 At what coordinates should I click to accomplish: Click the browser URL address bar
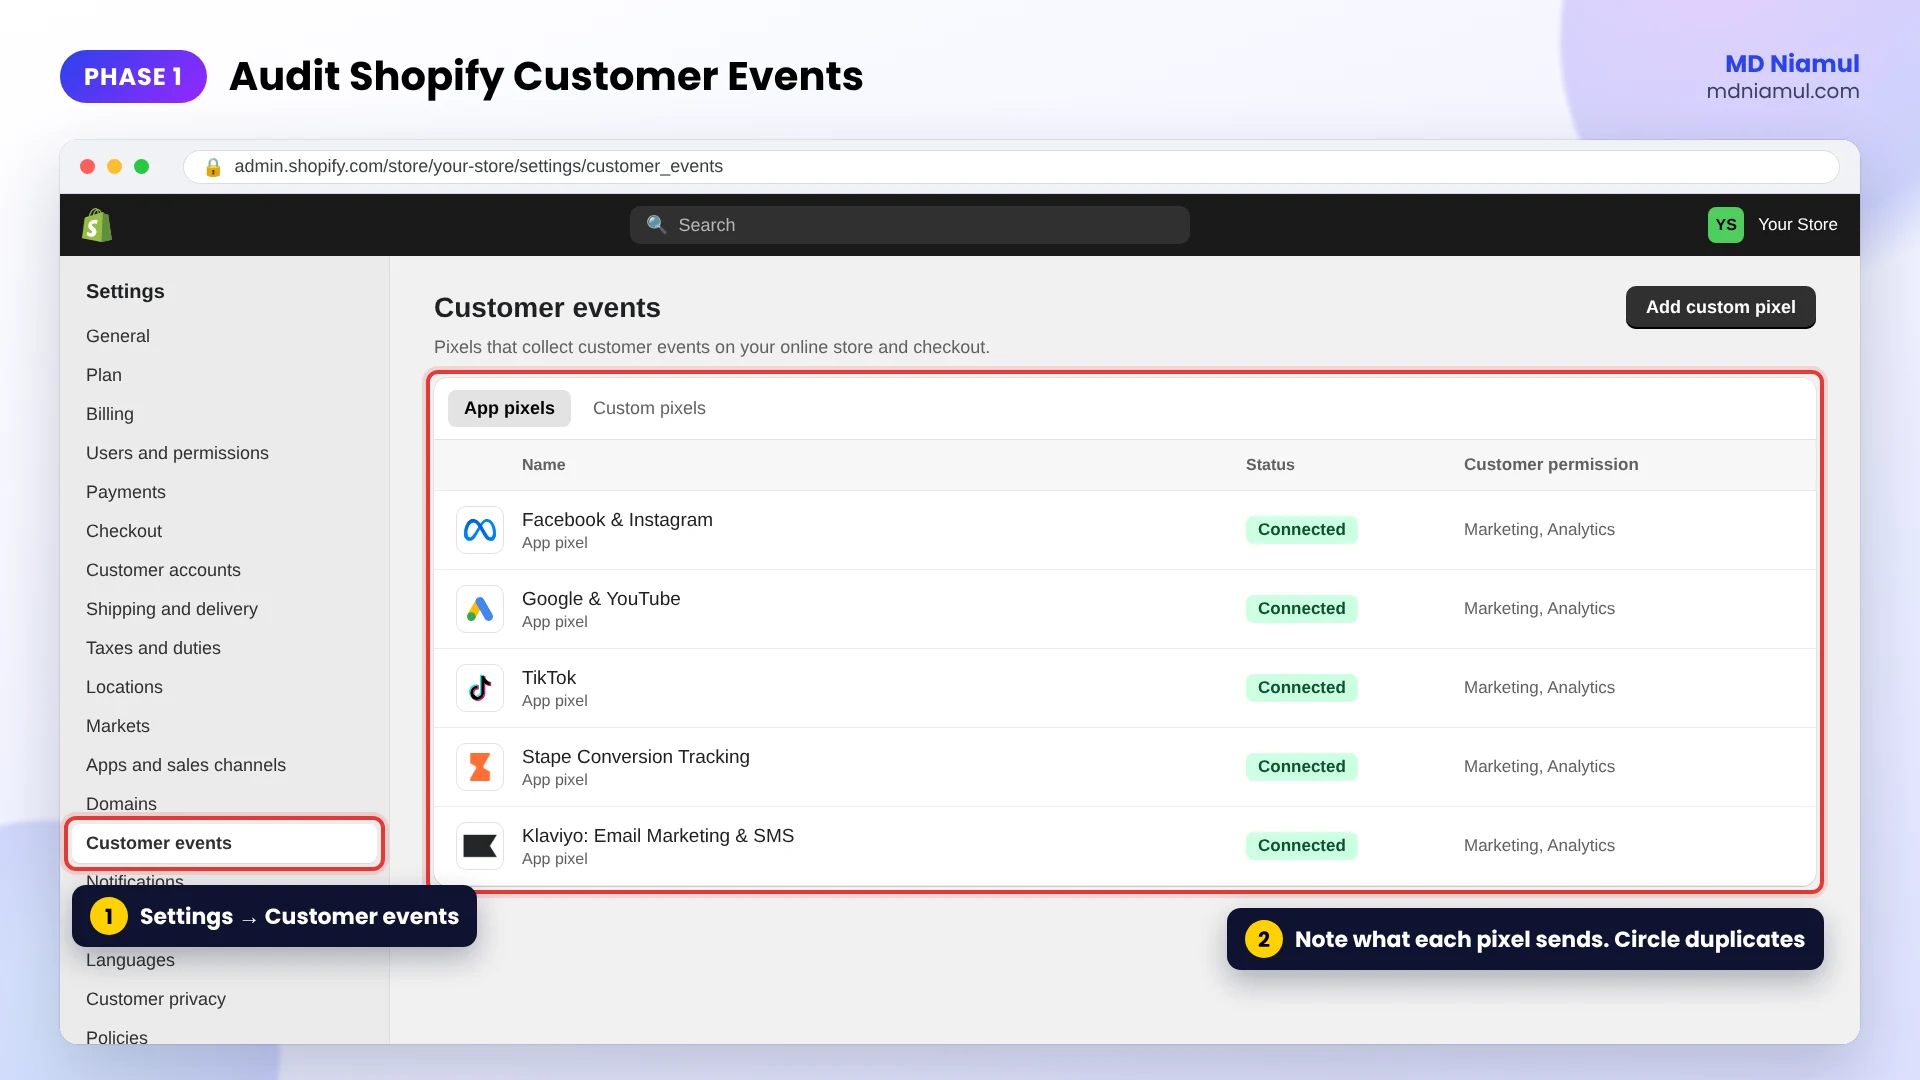[x=1011, y=167]
